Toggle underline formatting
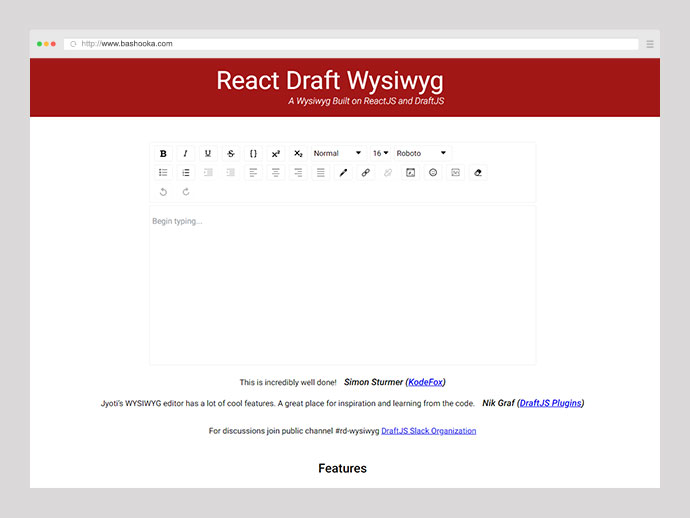 coord(208,154)
